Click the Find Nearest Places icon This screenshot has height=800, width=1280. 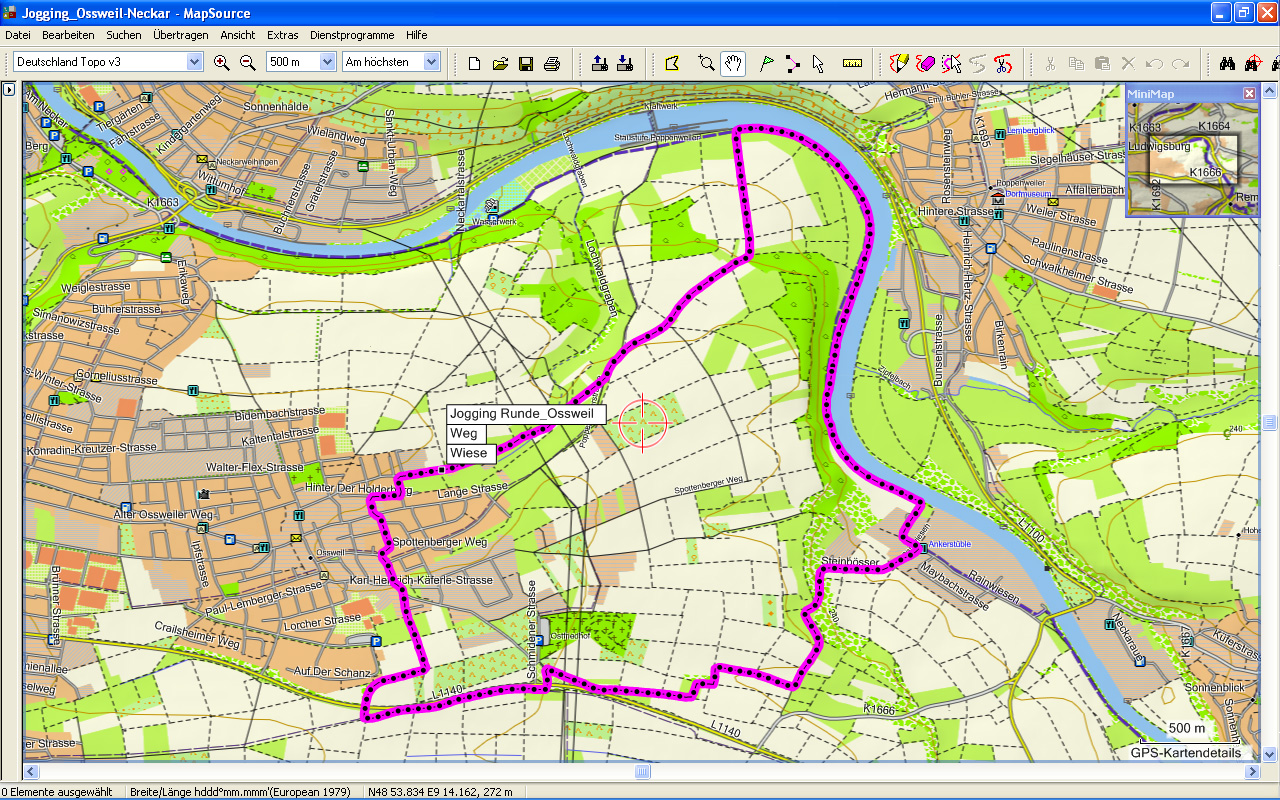[x=1253, y=63]
